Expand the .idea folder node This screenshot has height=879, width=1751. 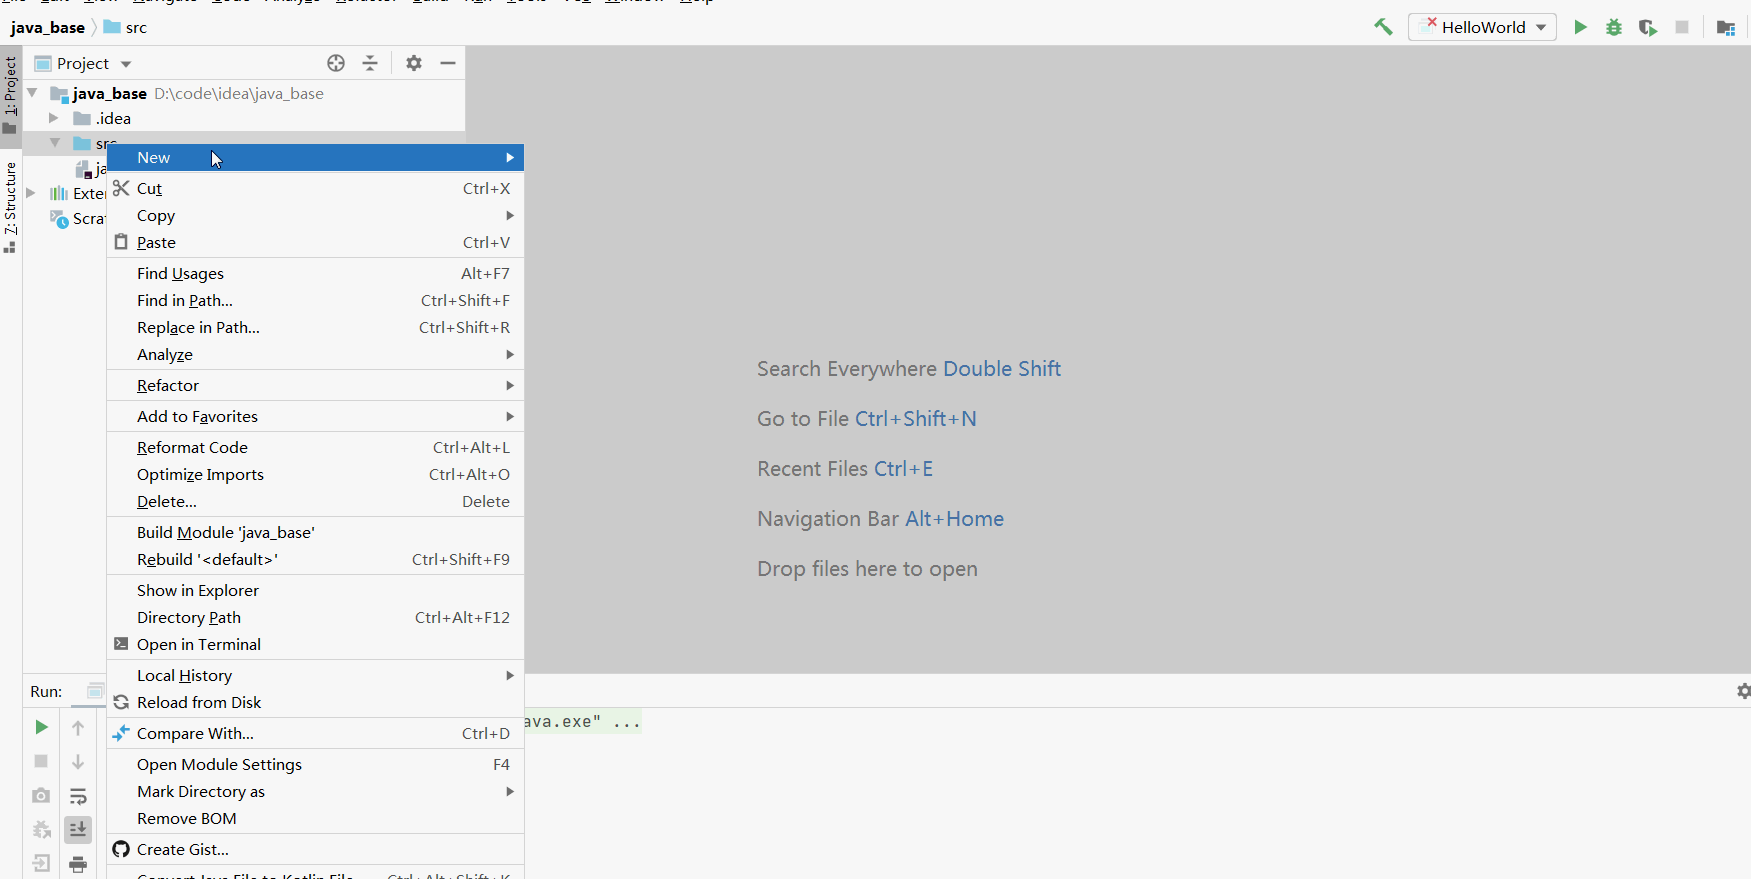[x=54, y=118]
